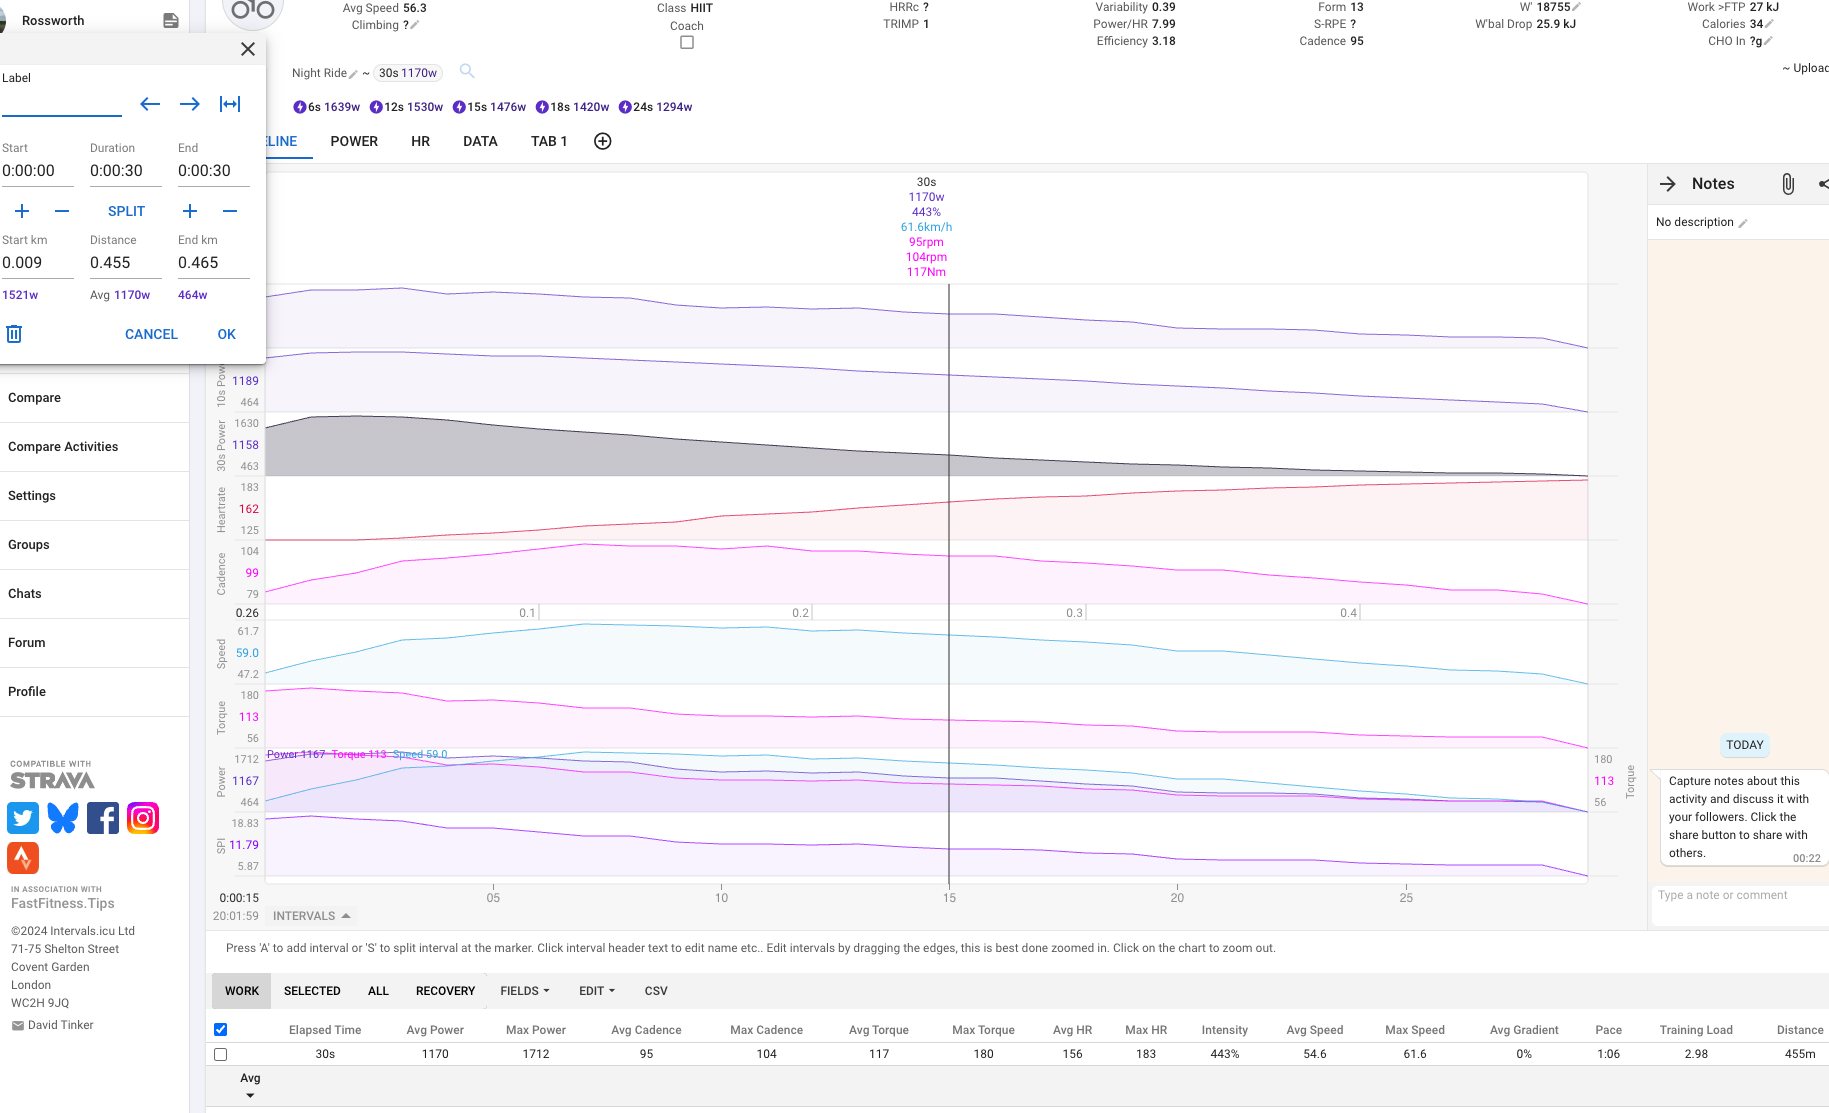Click the fit-width arrows icon
This screenshot has width=1829, height=1113.
[230, 104]
